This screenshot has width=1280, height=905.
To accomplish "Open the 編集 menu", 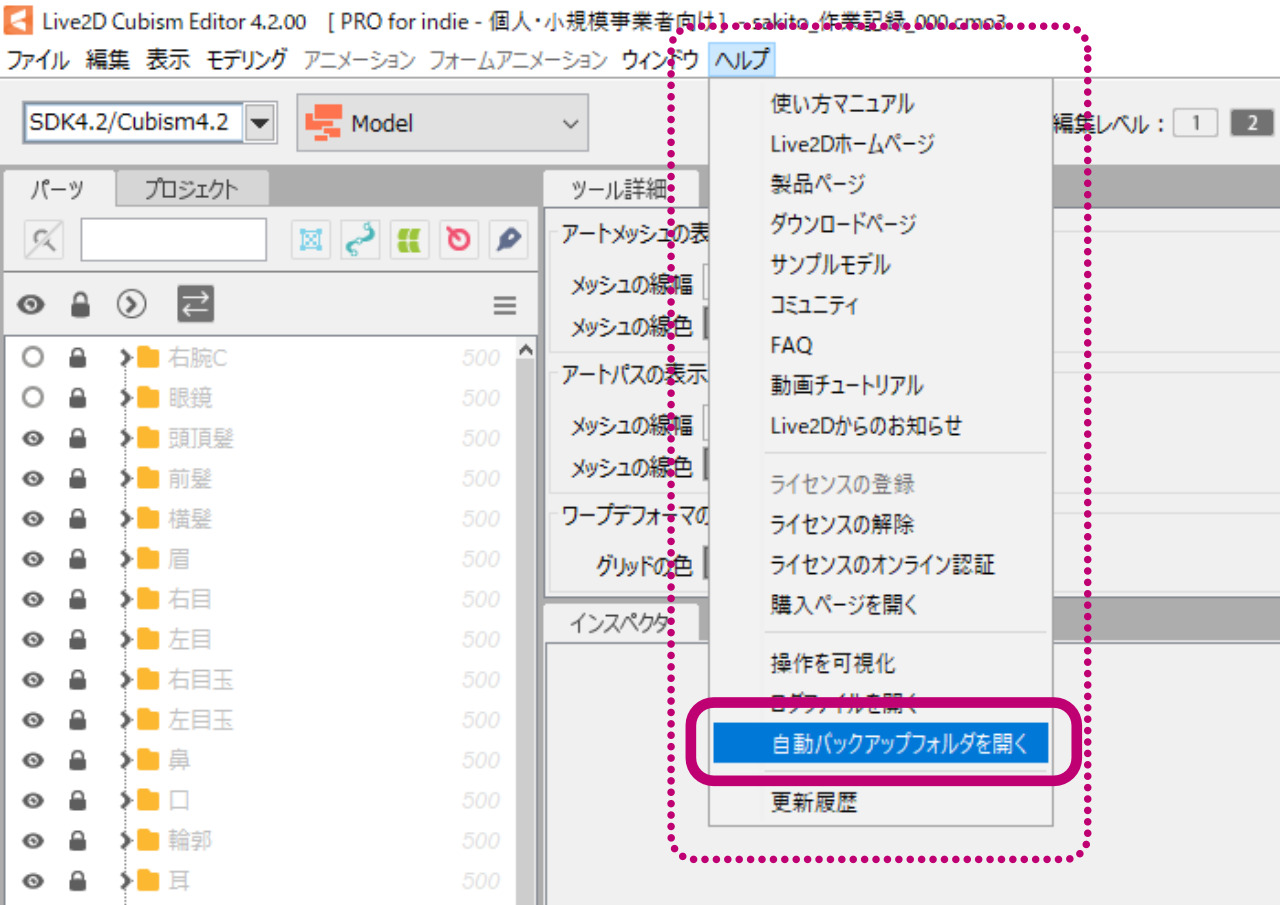I will point(108,60).
